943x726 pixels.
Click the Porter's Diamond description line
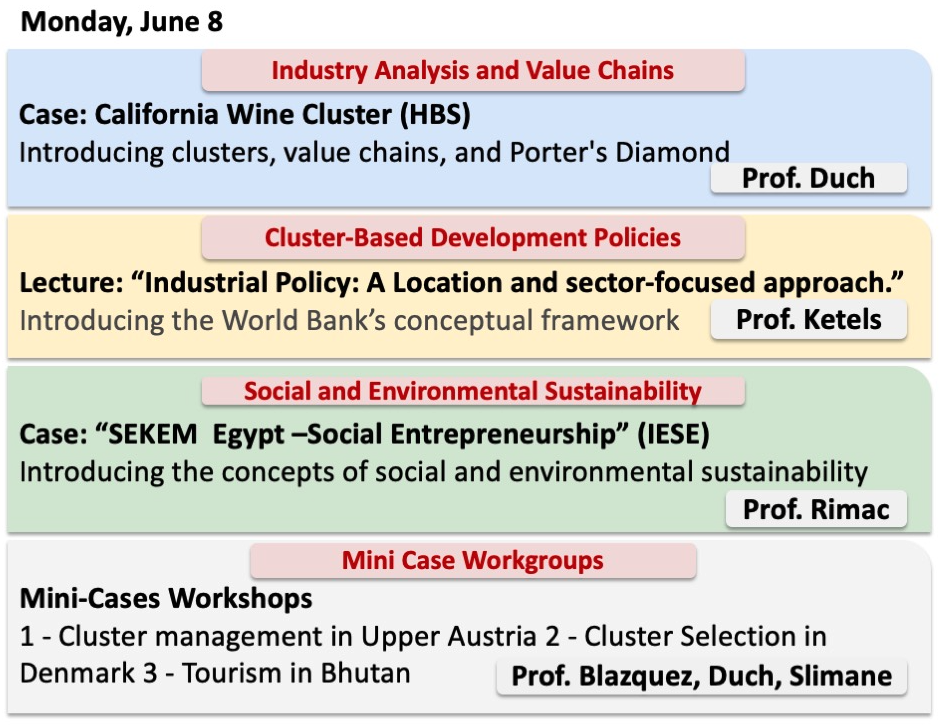click(x=374, y=153)
